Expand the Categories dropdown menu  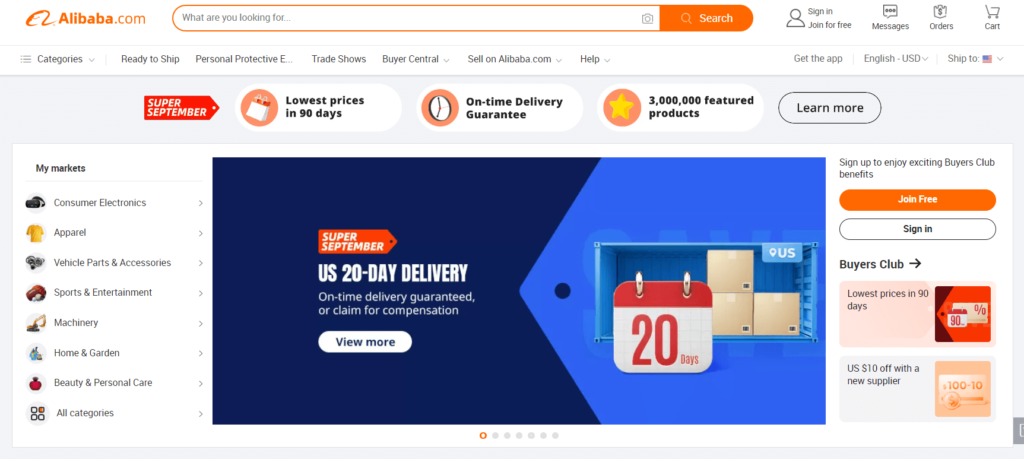pyautogui.click(x=57, y=59)
